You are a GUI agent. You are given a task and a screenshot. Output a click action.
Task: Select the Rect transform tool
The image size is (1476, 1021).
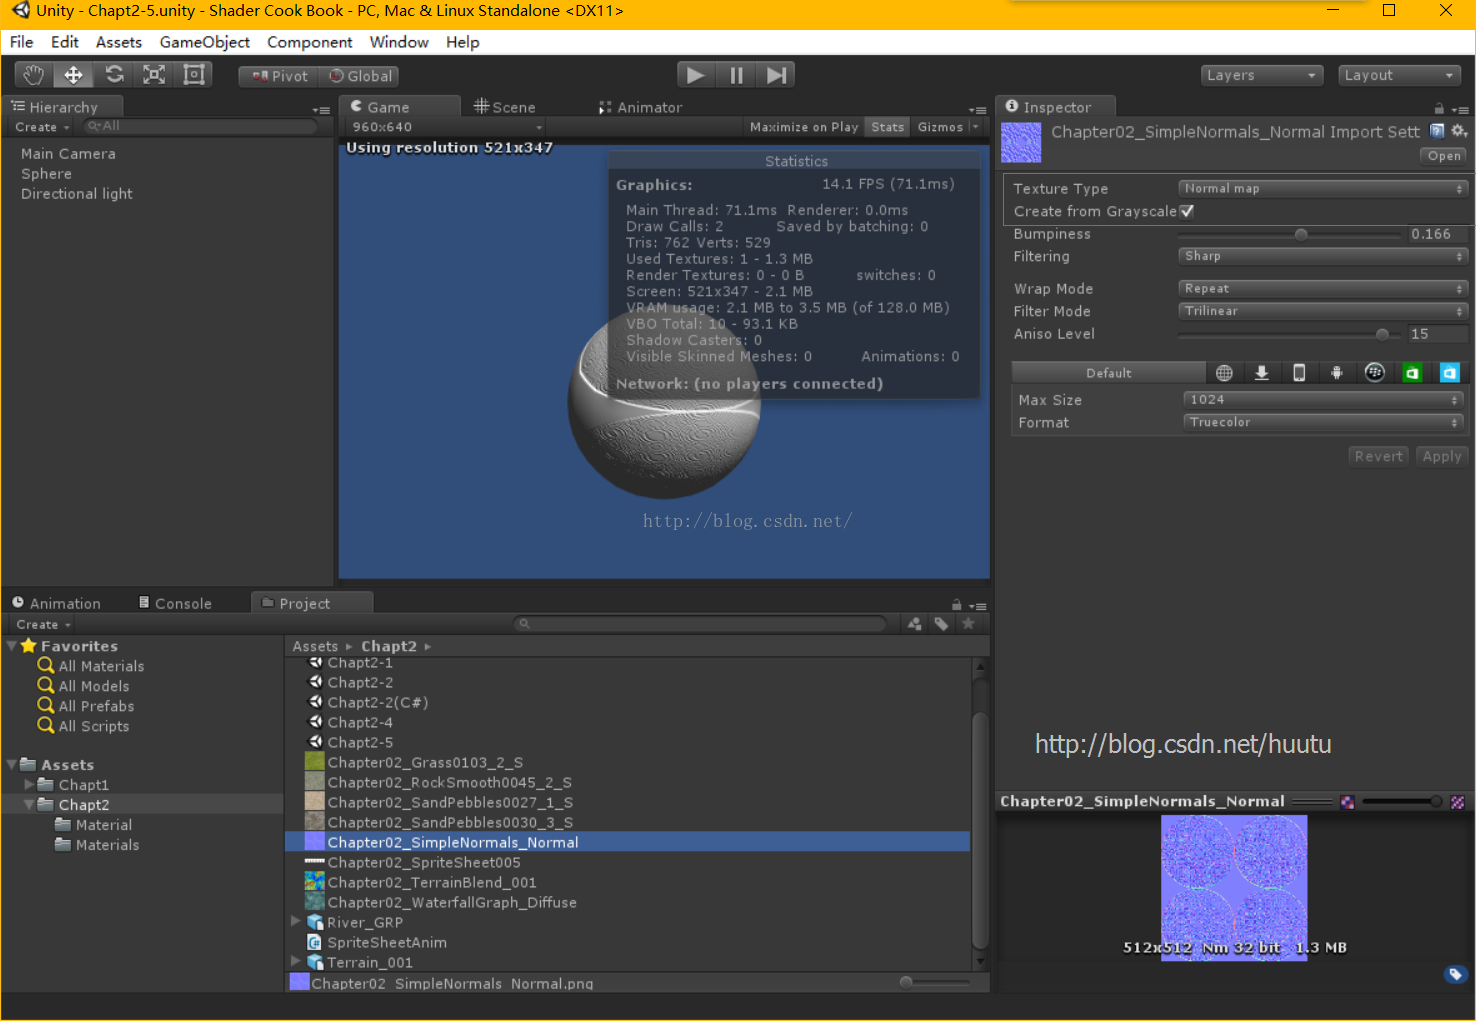pyautogui.click(x=194, y=75)
